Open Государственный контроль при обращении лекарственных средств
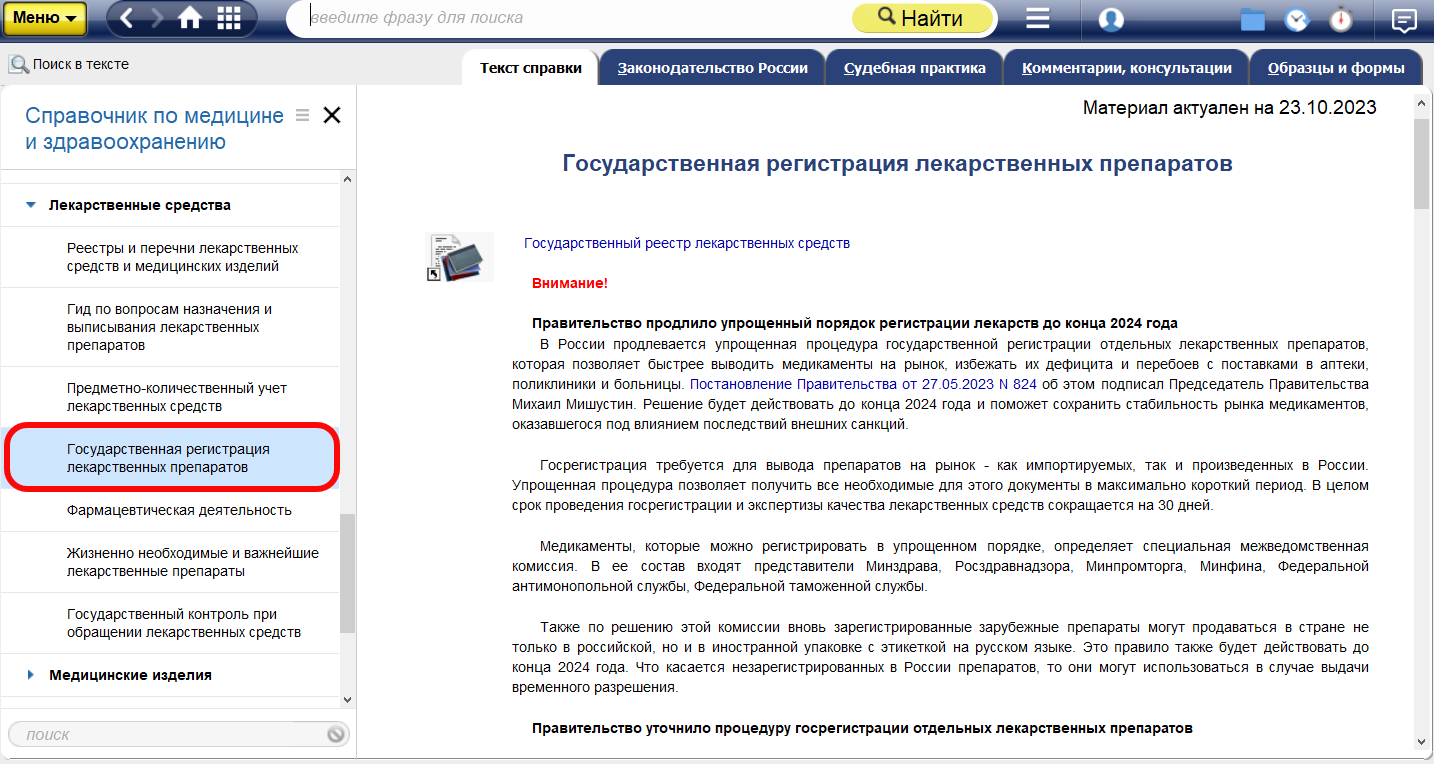 point(170,623)
